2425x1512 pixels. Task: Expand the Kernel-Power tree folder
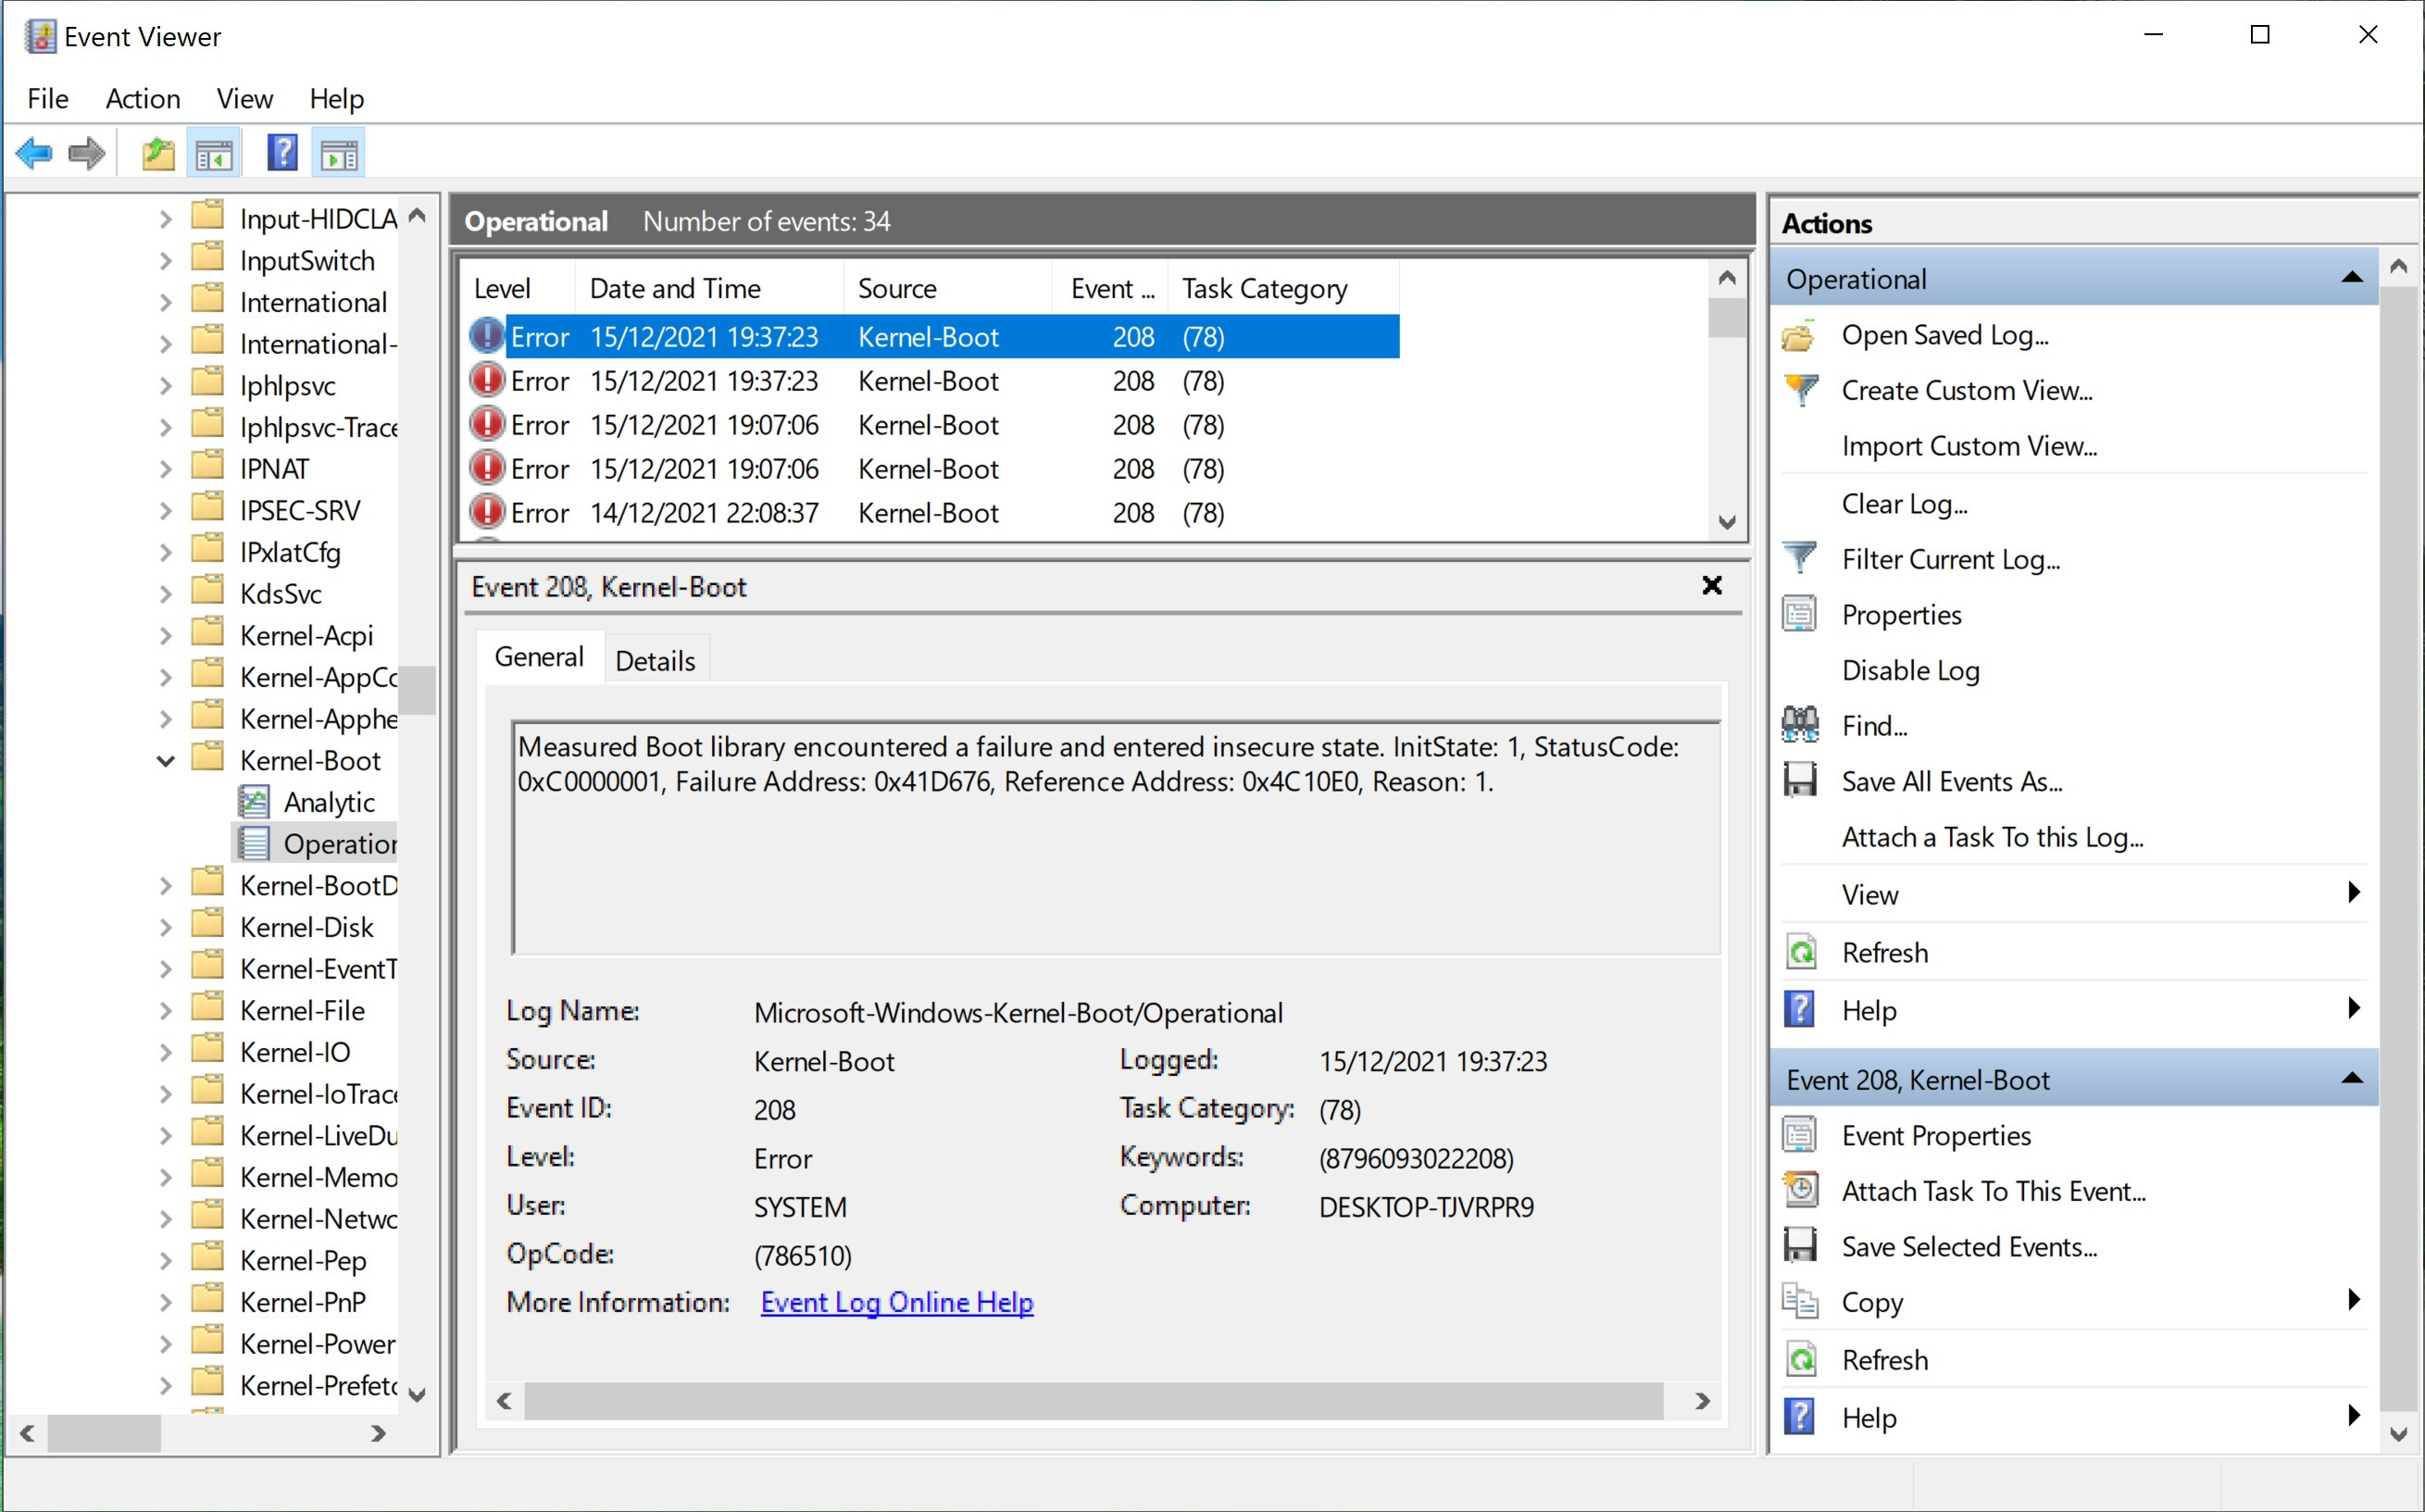(166, 1344)
